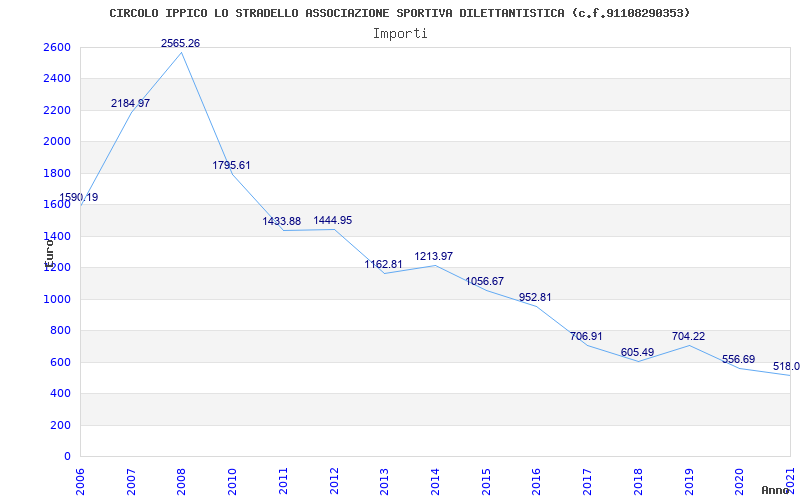800x500 pixels.
Task: Click the 2019 year axis label
Action: pos(689,481)
